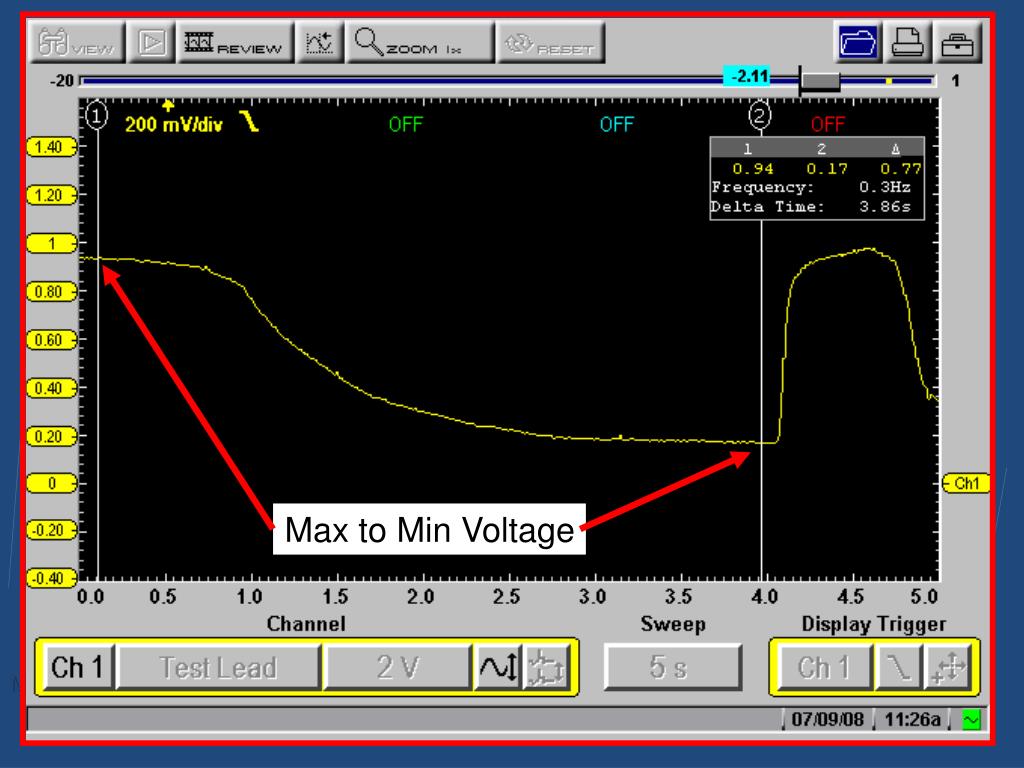Image resolution: width=1024 pixels, height=768 pixels.
Task: Click the 1.20 voltage axis label
Action: 51,195
